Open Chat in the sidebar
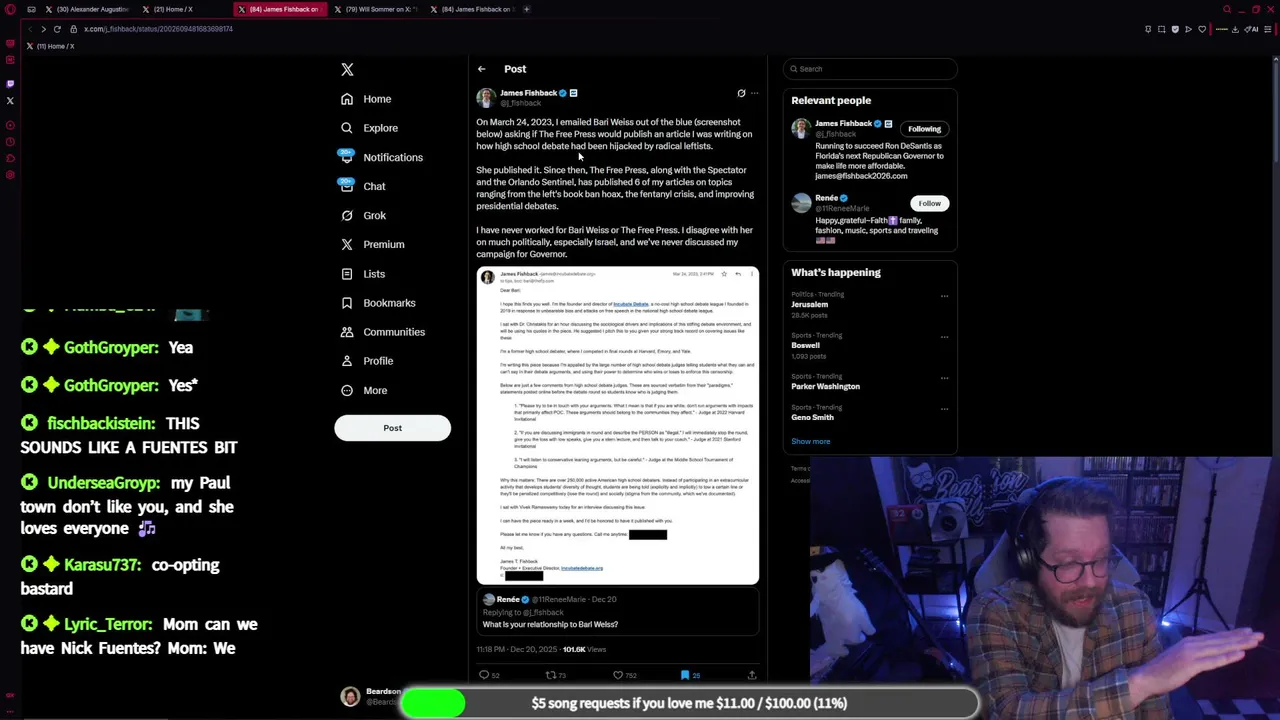The width and height of the screenshot is (1280, 720). tap(363, 186)
